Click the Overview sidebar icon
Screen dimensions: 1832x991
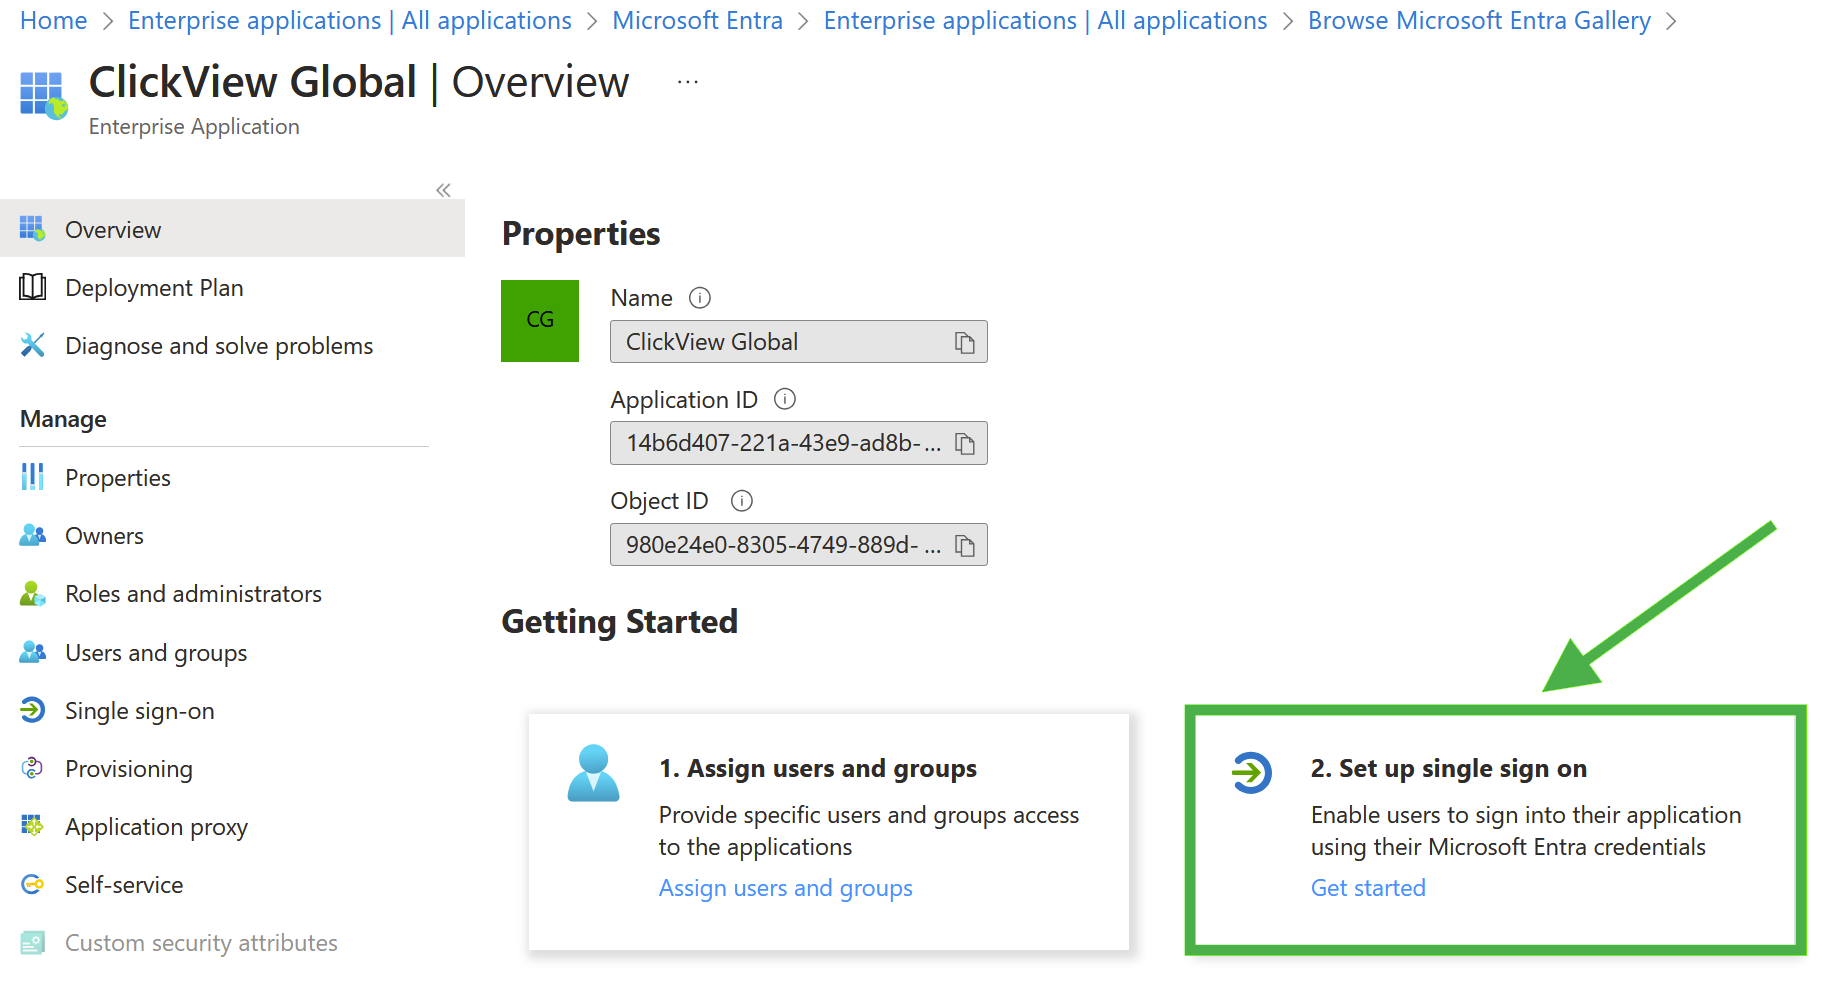tap(32, 229)
